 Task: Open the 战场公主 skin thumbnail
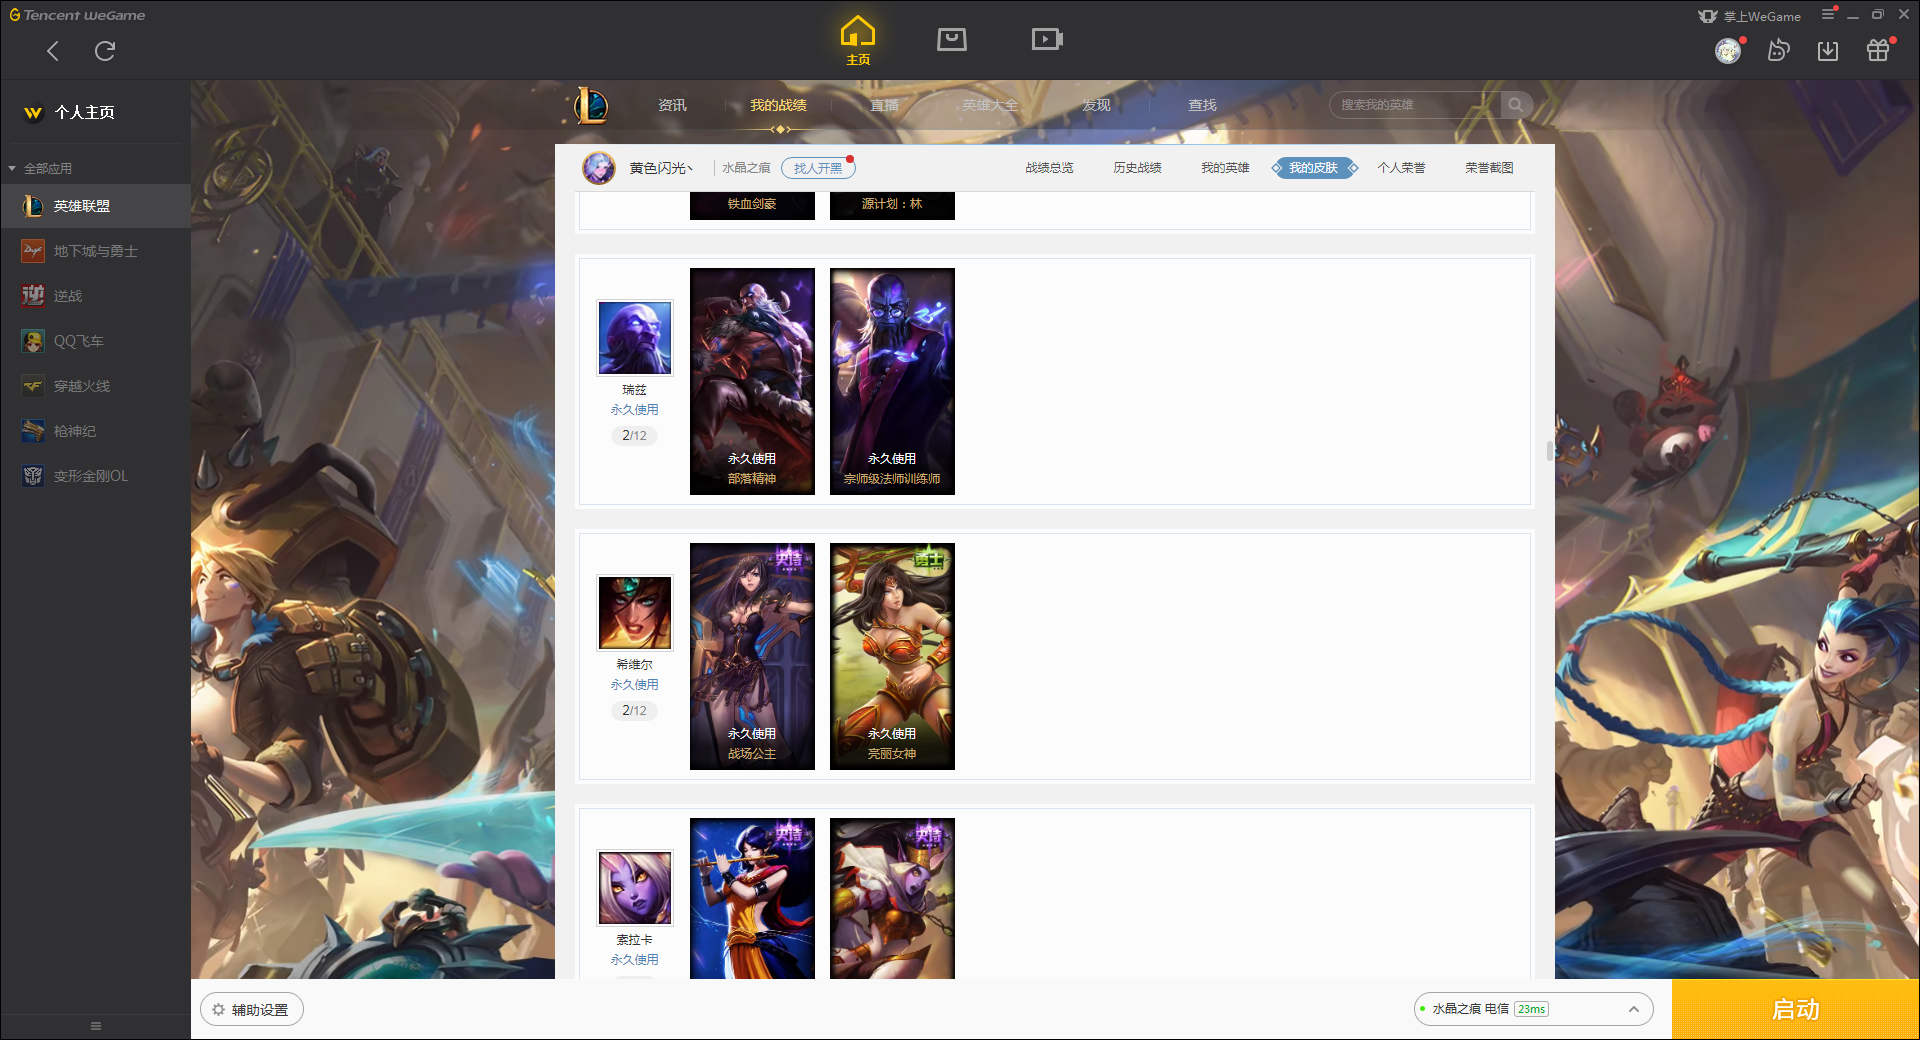click(752, 656)
